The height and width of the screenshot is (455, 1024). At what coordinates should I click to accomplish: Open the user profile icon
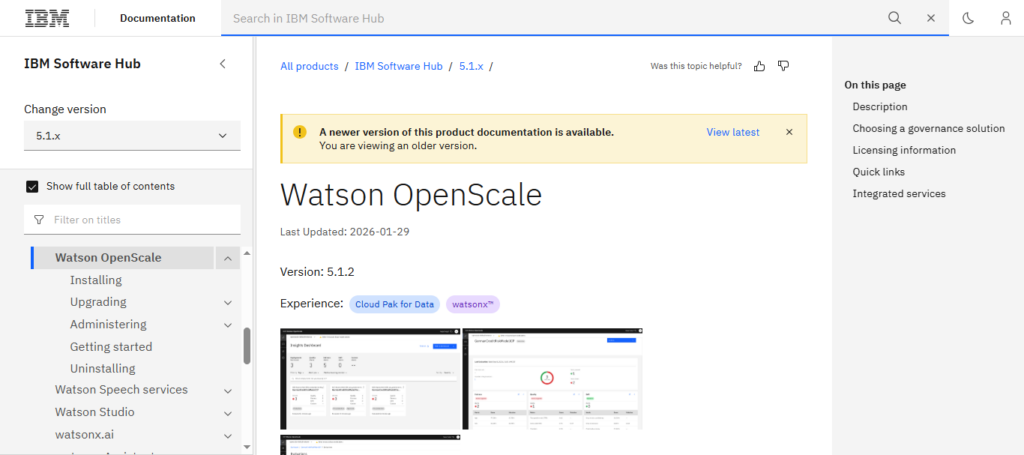coord(1006,18)
